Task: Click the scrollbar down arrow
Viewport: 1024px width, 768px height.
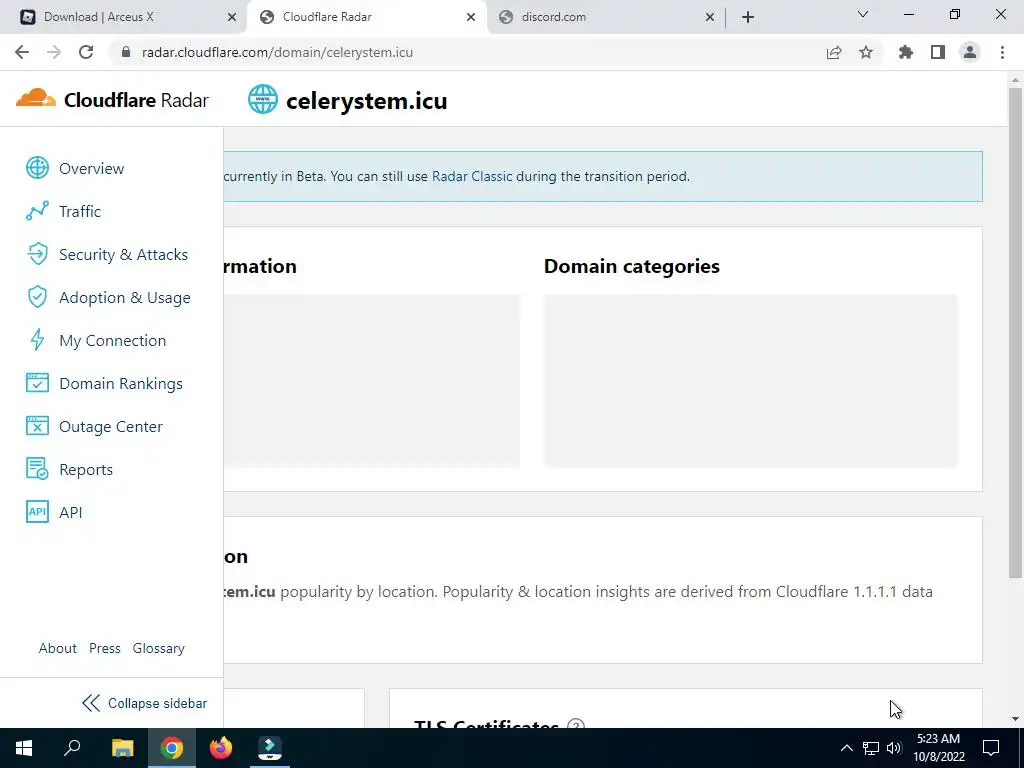Action: (x=1015, y=719)
